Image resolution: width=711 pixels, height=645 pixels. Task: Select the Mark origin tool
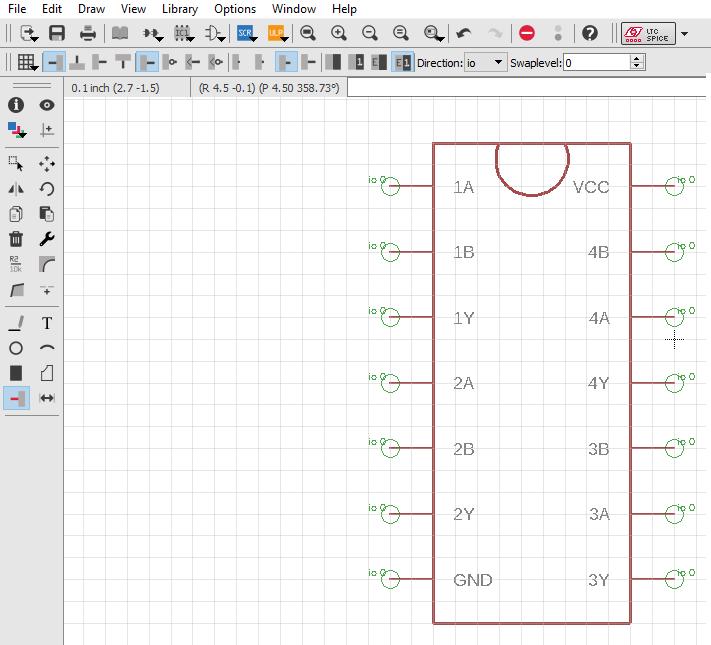47,130
